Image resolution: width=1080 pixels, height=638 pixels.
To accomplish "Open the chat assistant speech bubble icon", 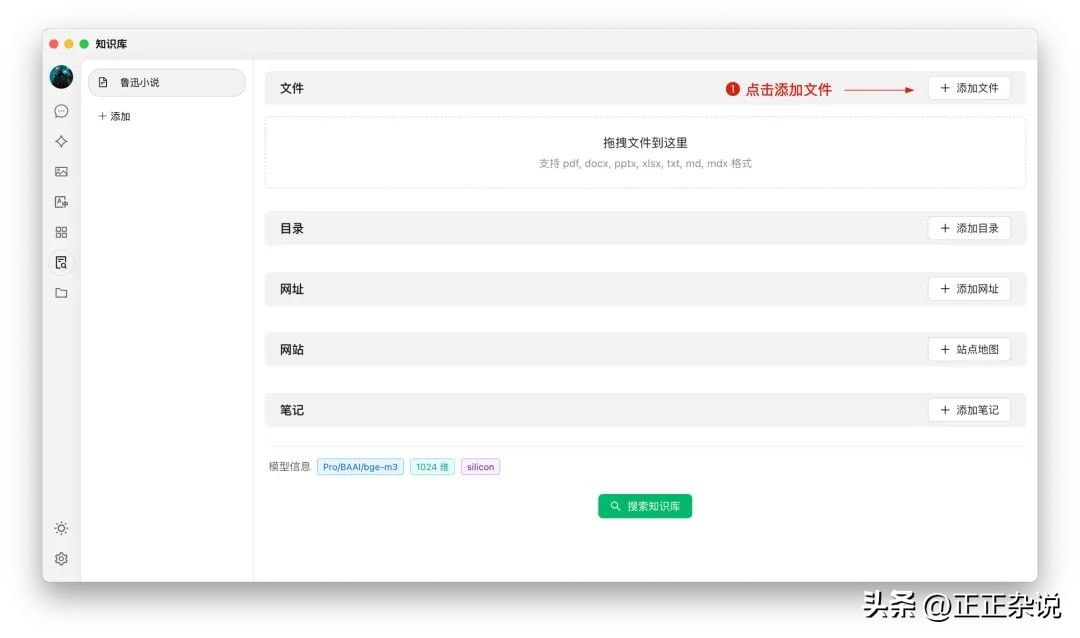I will [x=61, y=111].
